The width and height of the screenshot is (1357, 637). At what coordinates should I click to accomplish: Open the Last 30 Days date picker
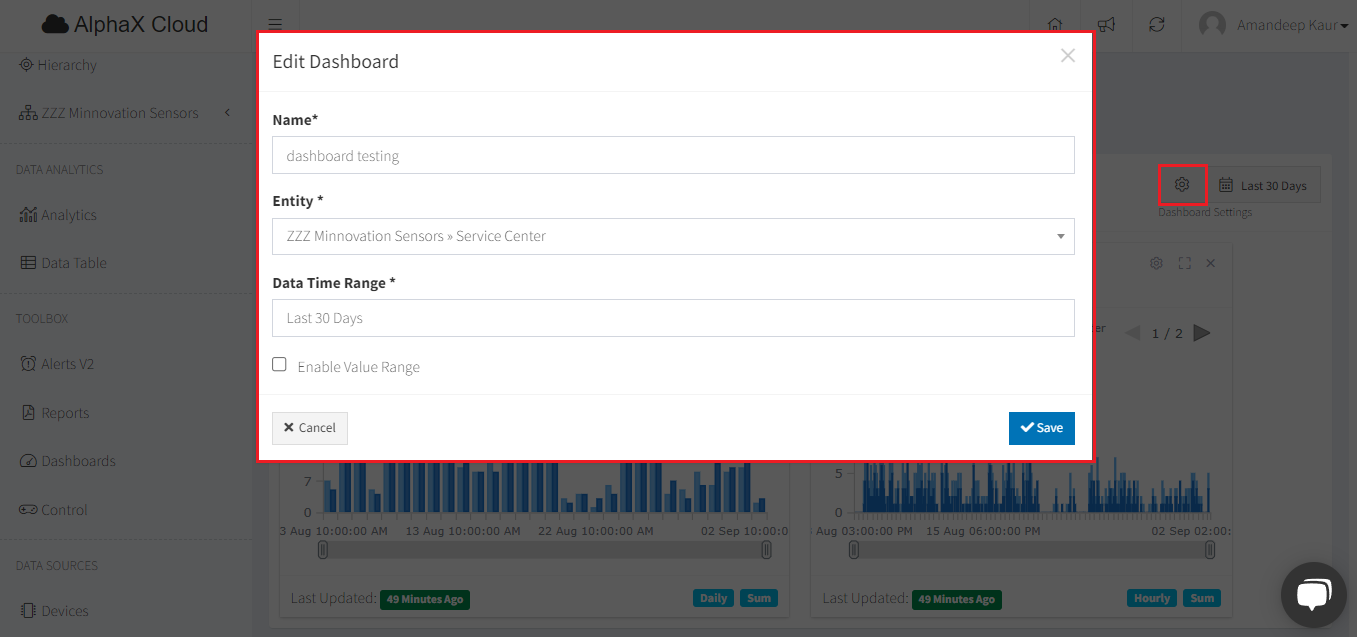1263,185
